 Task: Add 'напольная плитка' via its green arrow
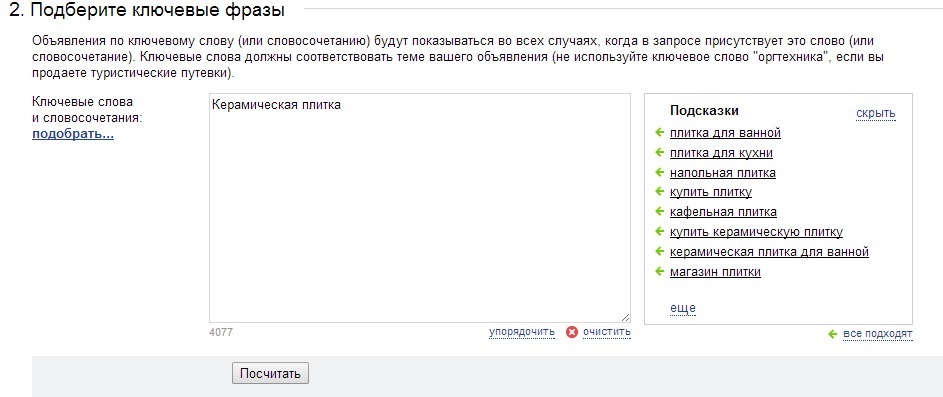[659, 173]
